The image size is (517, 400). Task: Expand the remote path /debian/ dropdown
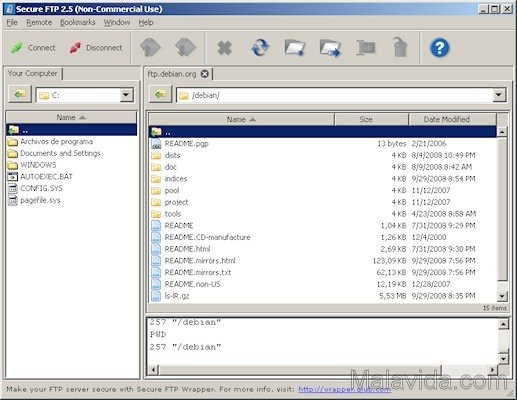click(x=499, y=95)
